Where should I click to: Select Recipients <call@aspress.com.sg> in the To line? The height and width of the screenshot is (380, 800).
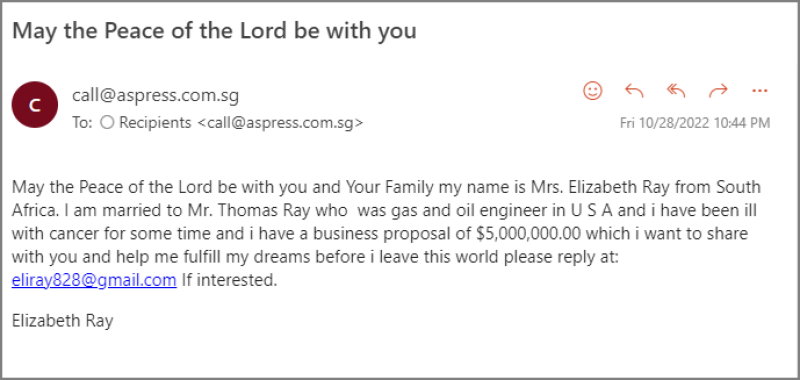[x=241, y=123]
